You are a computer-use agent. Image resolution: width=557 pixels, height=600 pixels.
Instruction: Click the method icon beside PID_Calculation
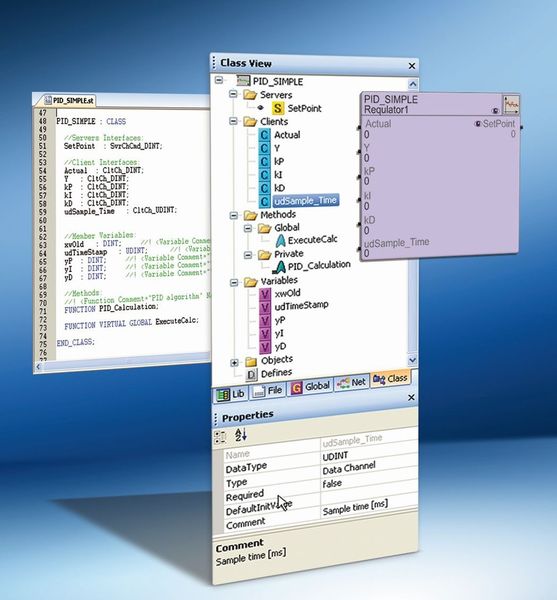[280, 267]
